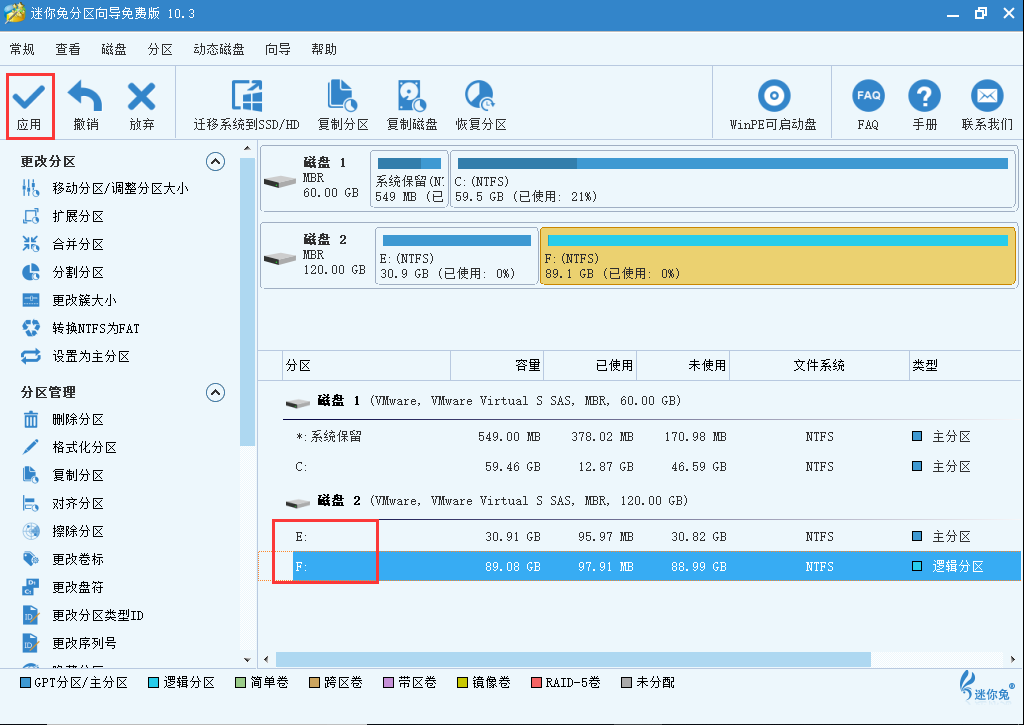Sort the table by 类型 column header
Image resolution: width=1024 pixels, height=725 pixels.
pyautogui.click(x=966, y=366)
